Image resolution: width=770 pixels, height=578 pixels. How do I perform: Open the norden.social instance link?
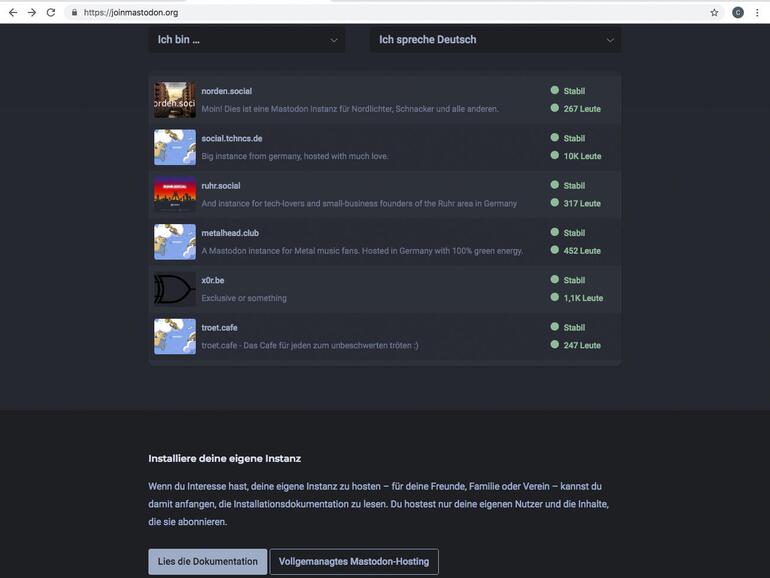point(226,91)
